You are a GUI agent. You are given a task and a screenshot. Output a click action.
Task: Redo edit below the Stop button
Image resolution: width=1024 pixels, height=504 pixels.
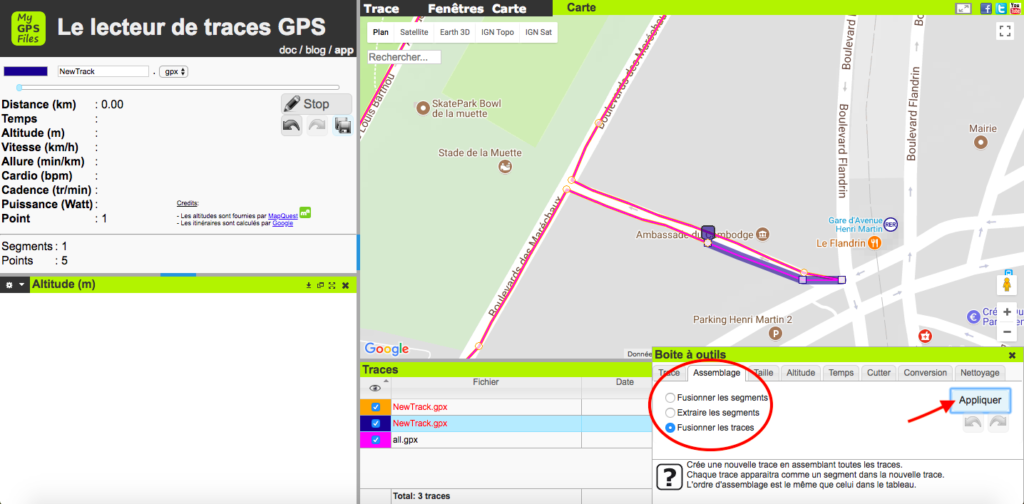click(x=317, y=125)
